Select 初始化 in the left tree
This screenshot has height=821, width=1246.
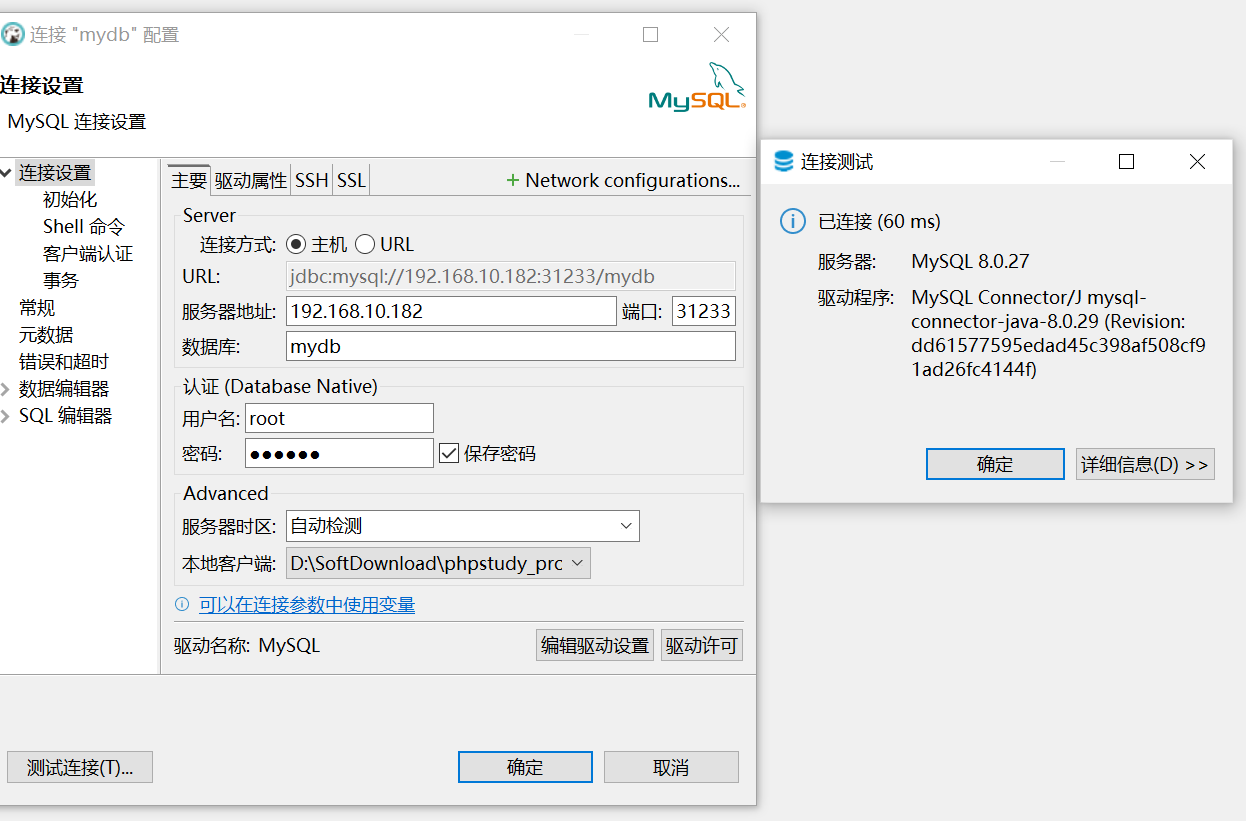point(70,200)
